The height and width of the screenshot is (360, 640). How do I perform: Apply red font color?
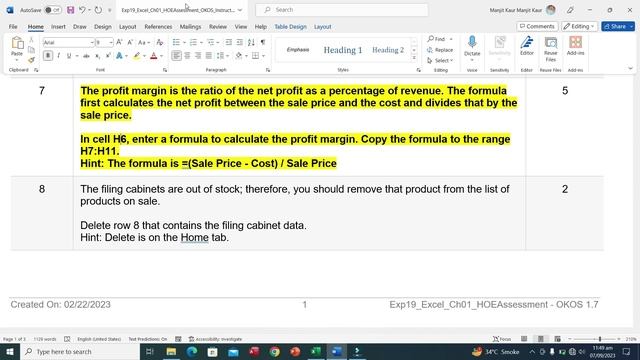pyautogui.click(x=154, y=56)
